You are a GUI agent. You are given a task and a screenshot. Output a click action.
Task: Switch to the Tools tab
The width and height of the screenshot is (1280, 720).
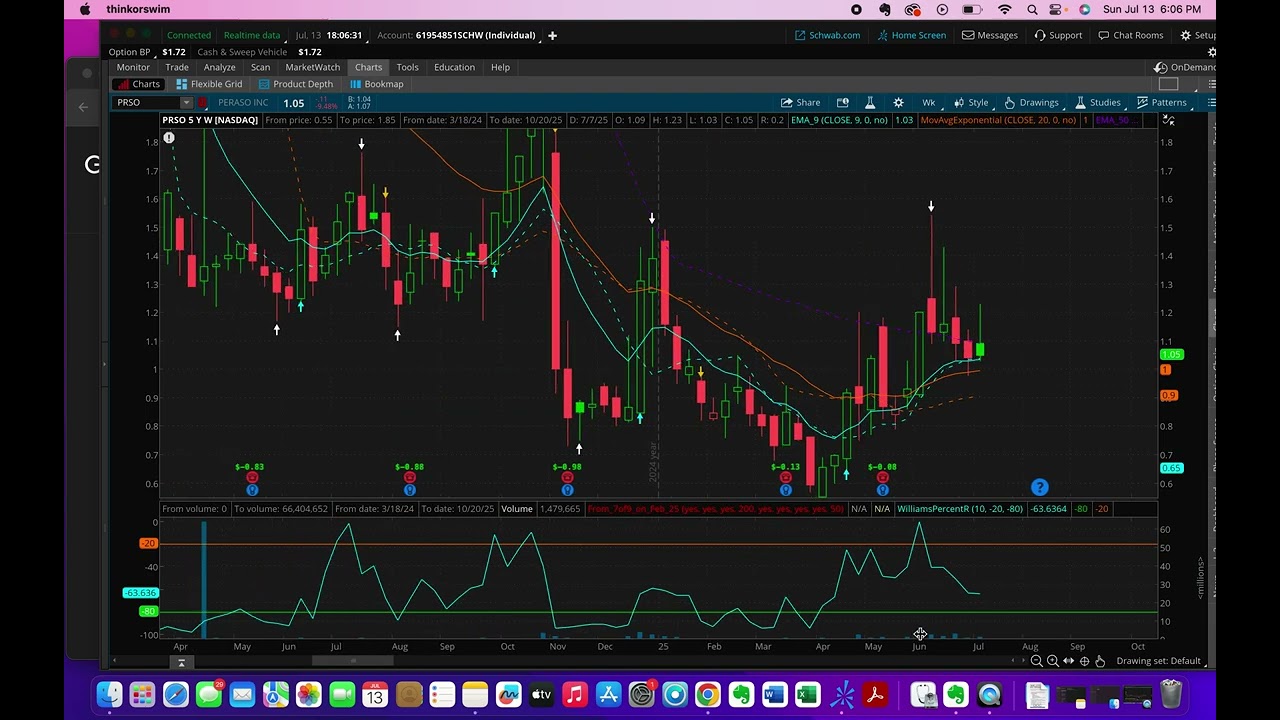pyautogui.click(x=407, y=67)
